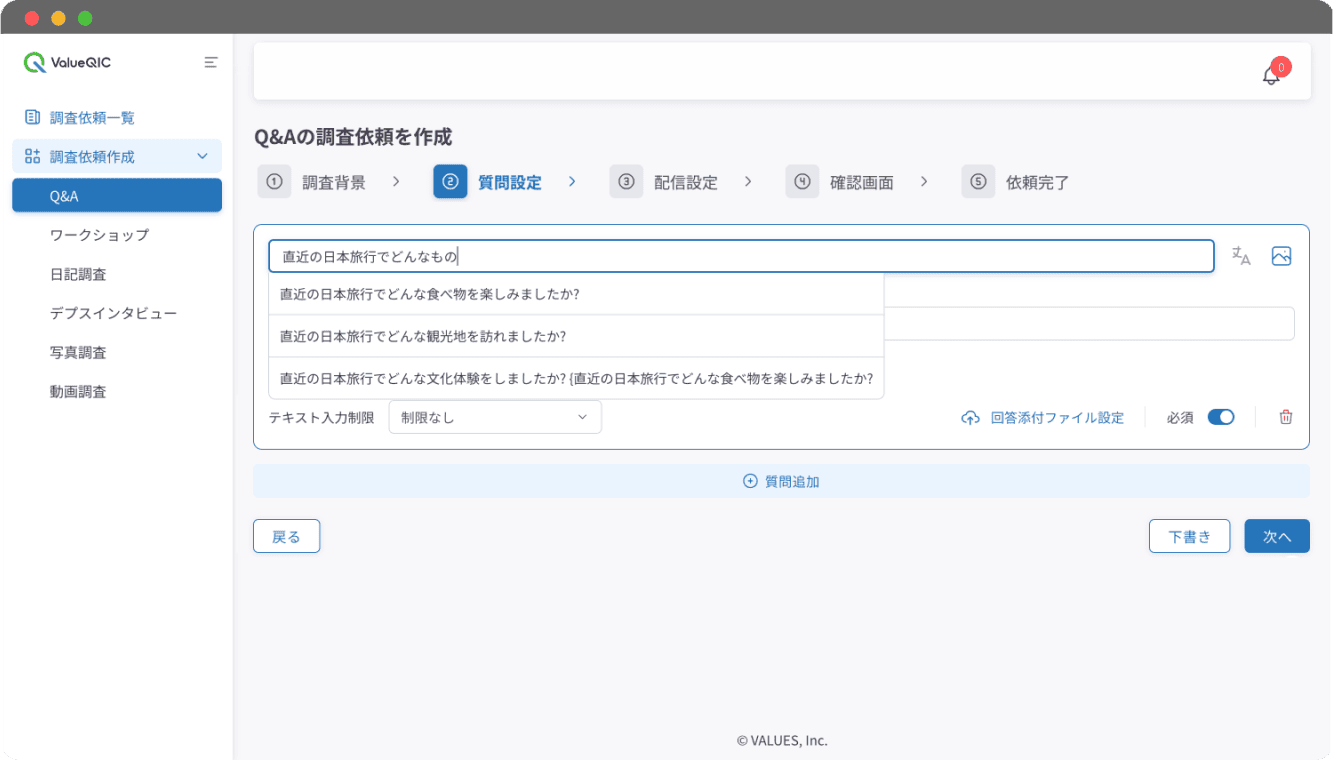Open the テキスト入力制限 dropdown
This screenshot has height=760, width=1334.
tap(494, 417)
